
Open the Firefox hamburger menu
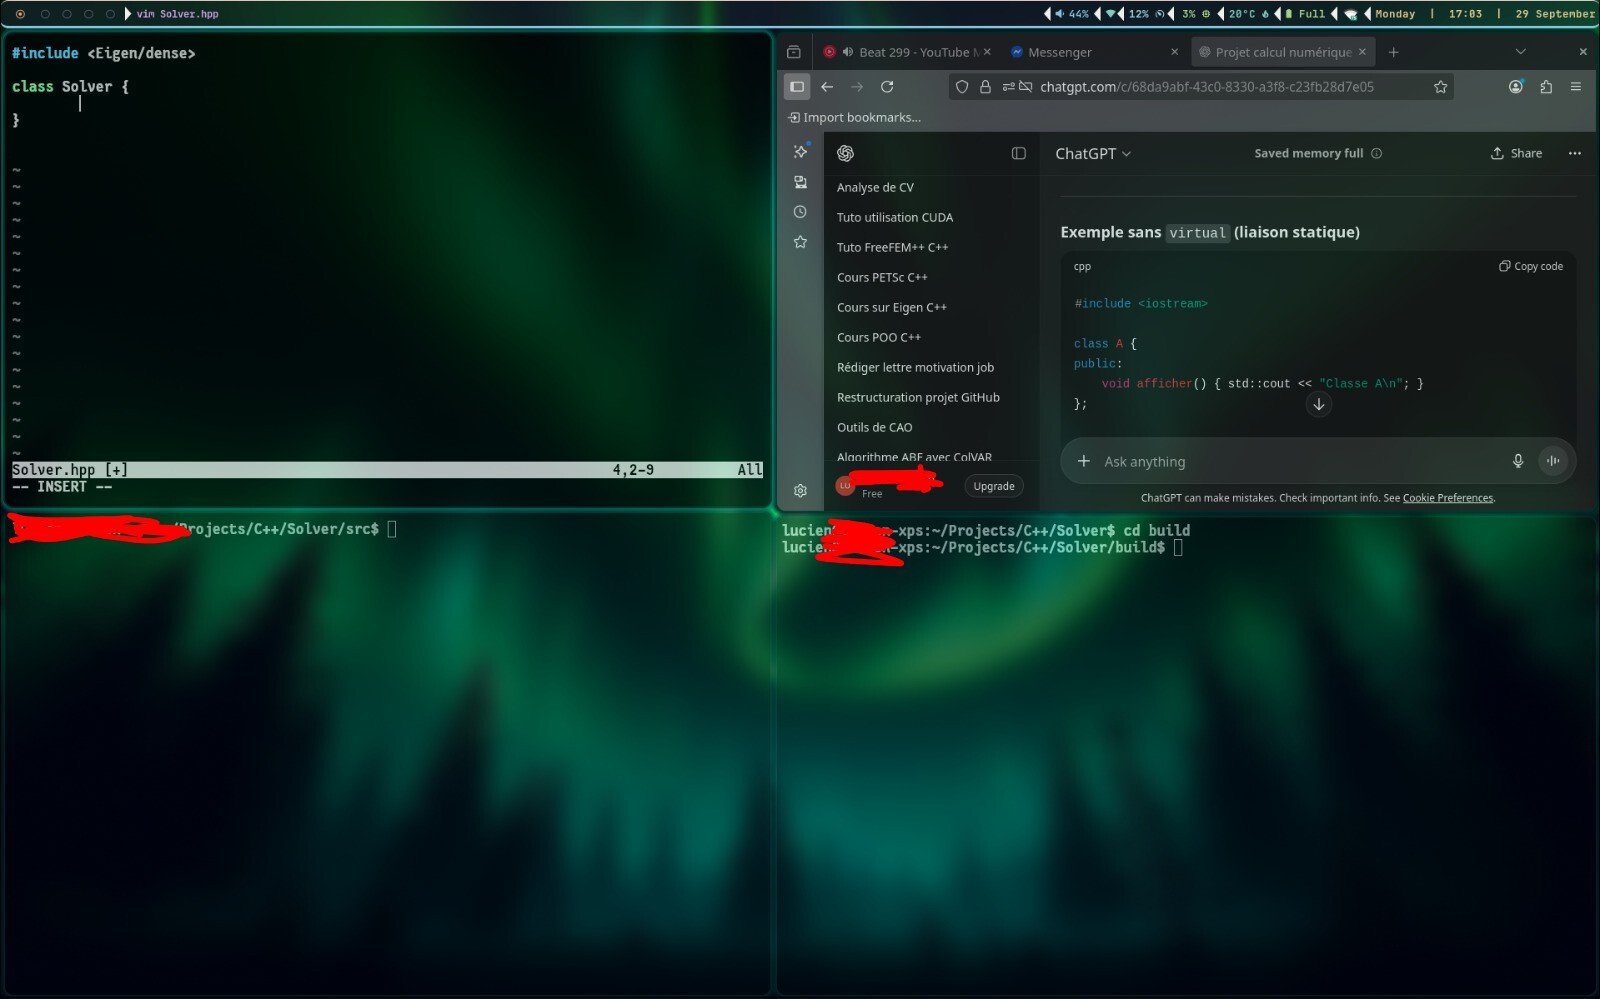[1576, 87]
